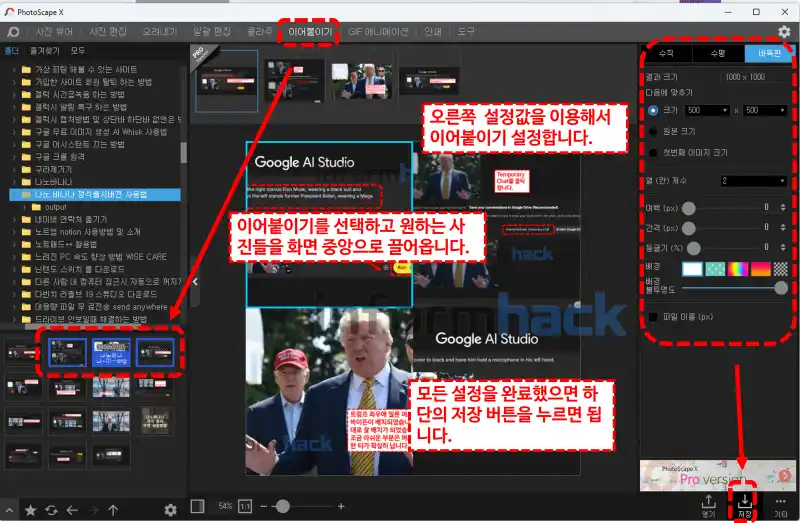Click the folder icon beside output
The width and height of the screenshot is (800, 523).
(x=36, y=207)
